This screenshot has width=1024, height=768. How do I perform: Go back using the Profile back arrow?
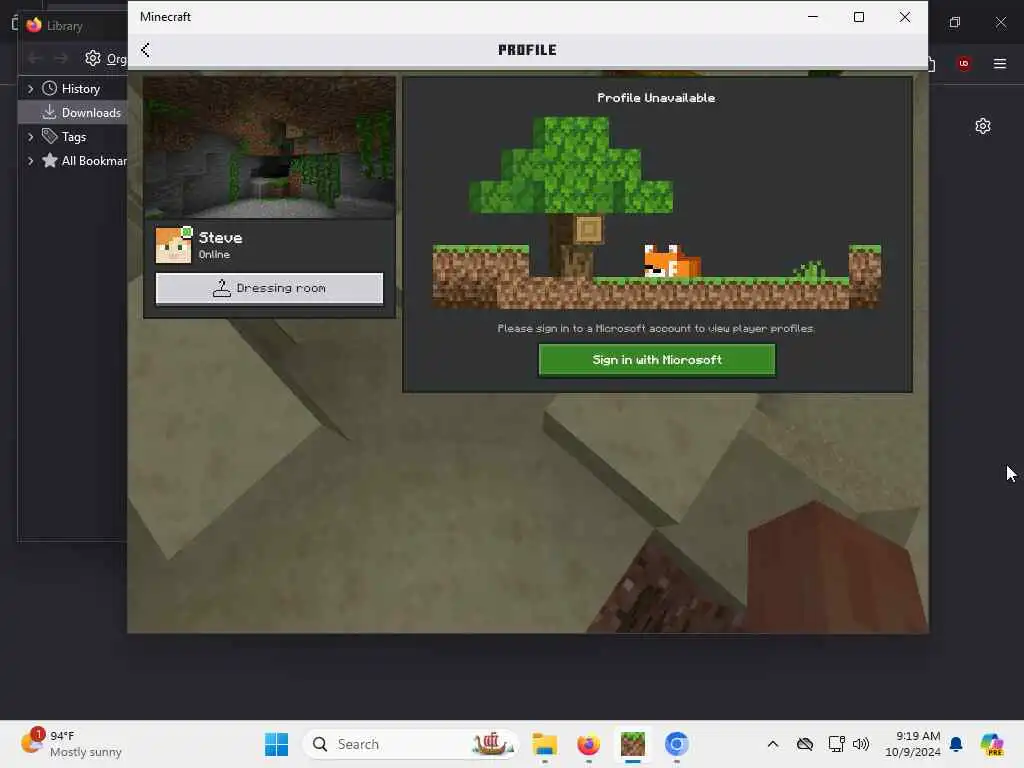point(146,50)
